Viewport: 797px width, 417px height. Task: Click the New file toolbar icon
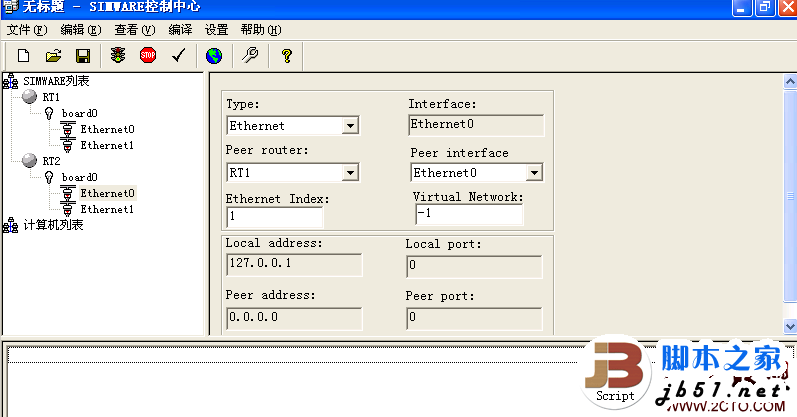coord(23,56)
